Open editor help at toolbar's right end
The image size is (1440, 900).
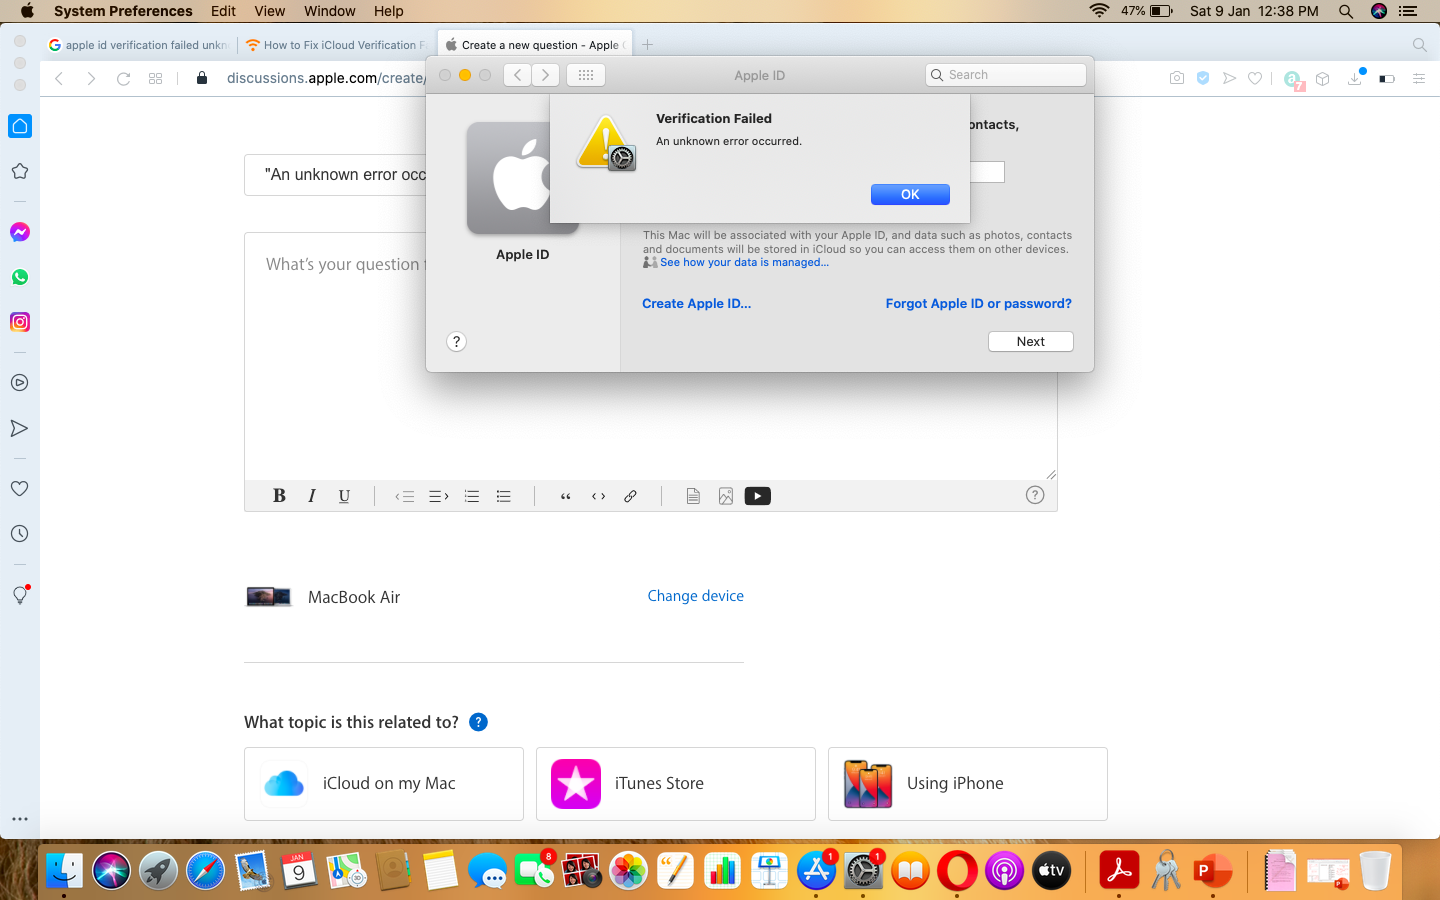[x=1035, y=495]
